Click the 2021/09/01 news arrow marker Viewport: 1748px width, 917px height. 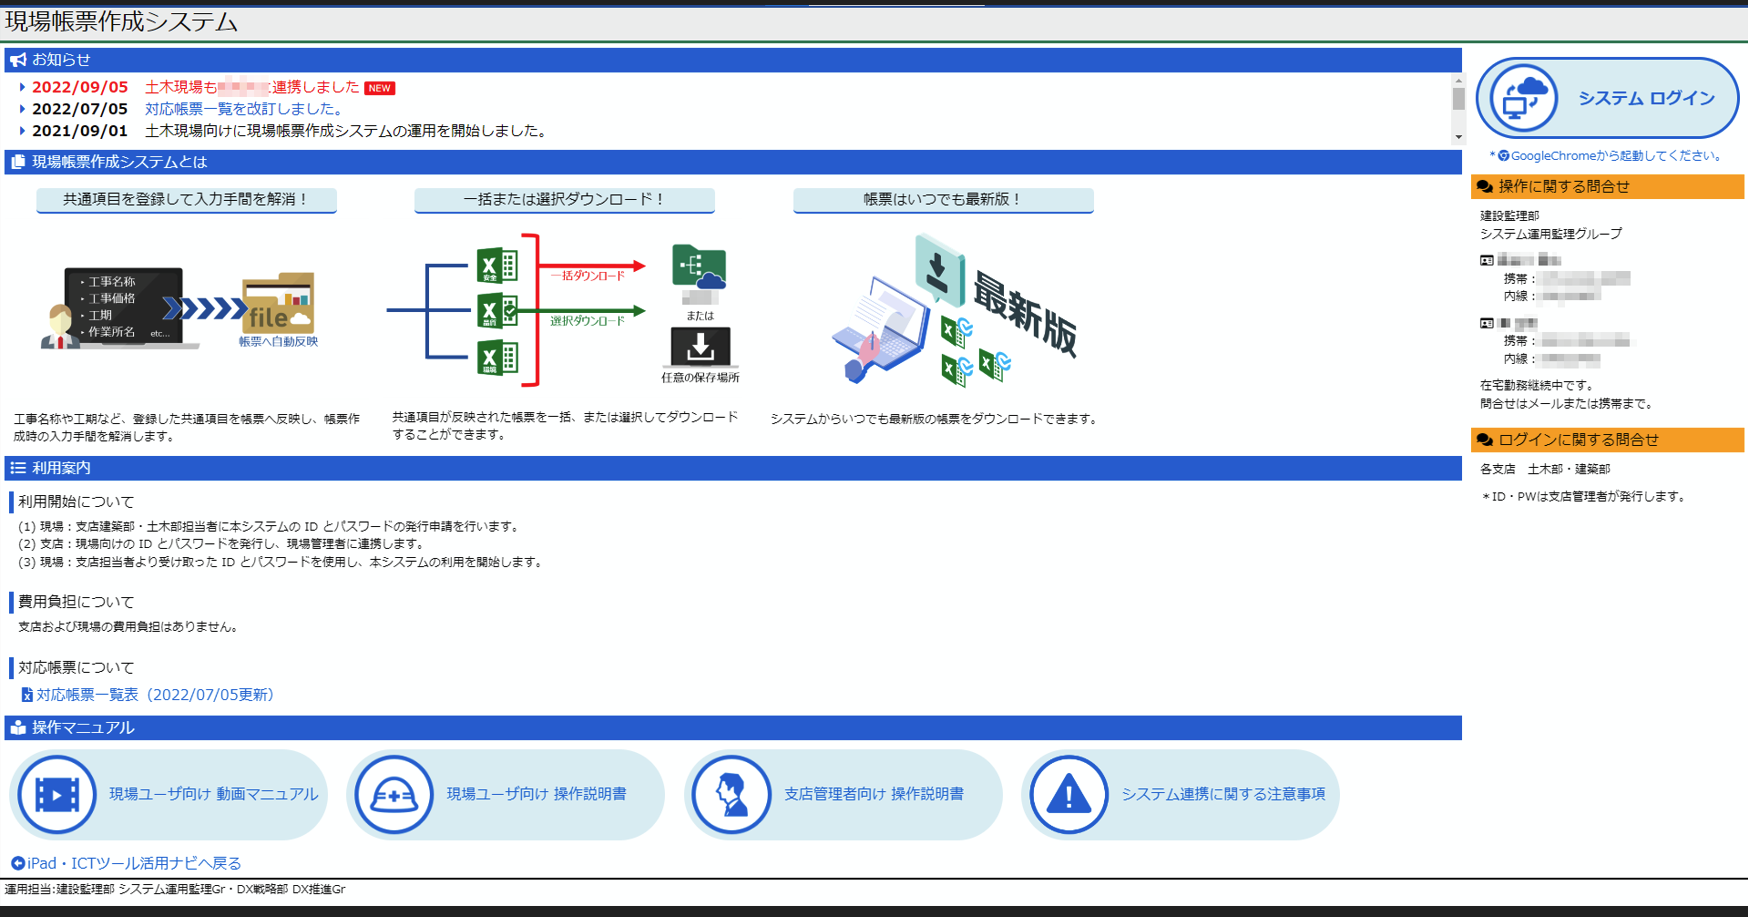(x=22, y=131)
